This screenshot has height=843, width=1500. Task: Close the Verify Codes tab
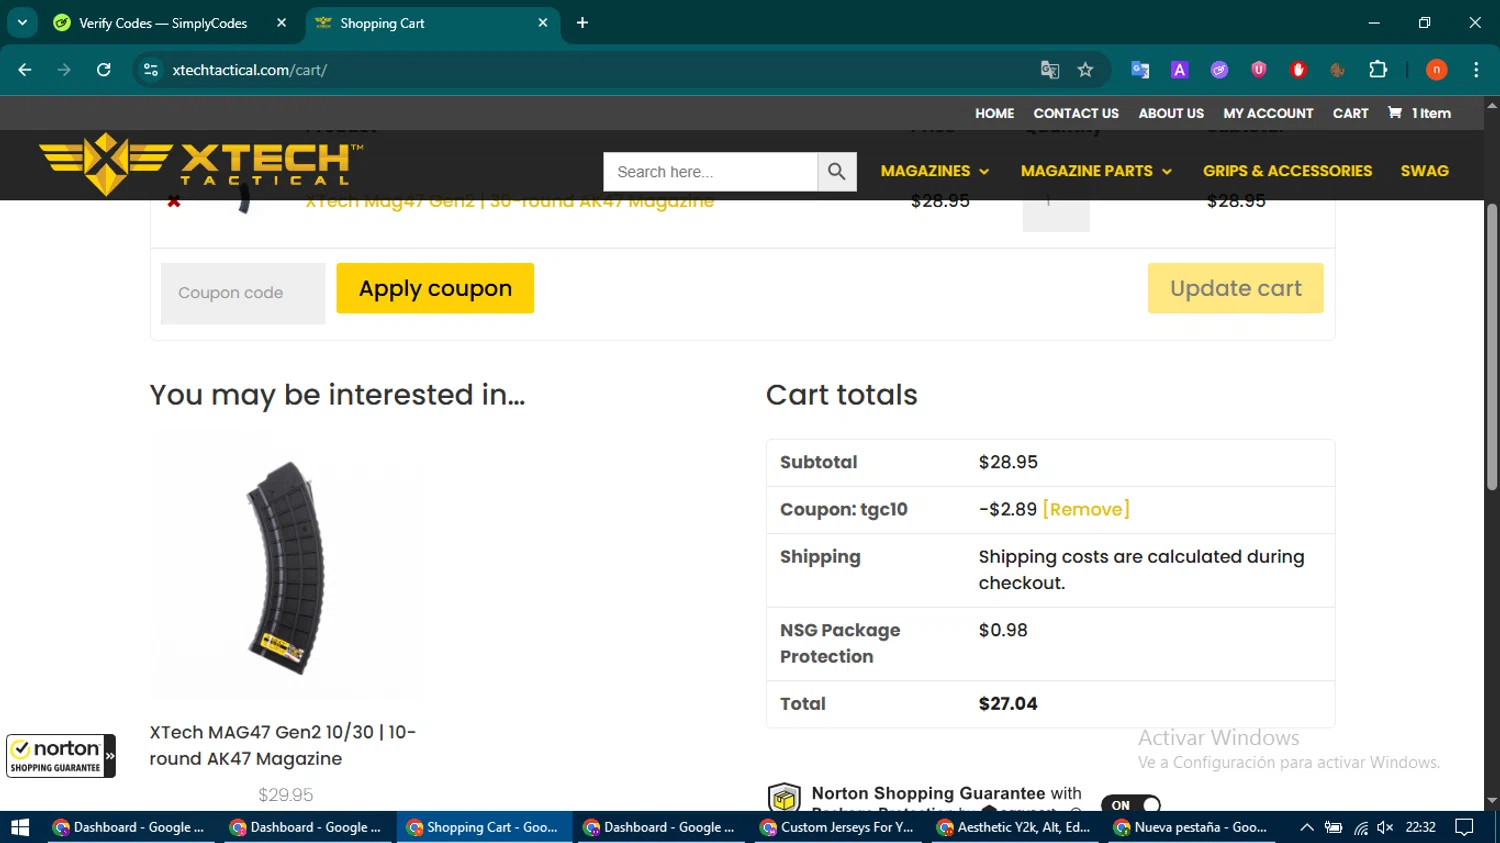click(x=281, y=23)
